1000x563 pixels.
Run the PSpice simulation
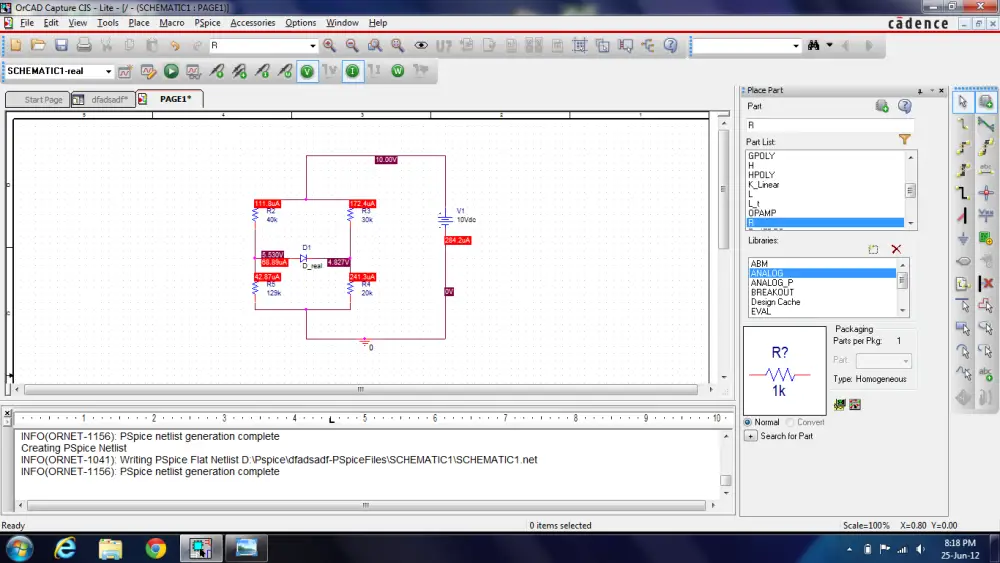(171, 71)
